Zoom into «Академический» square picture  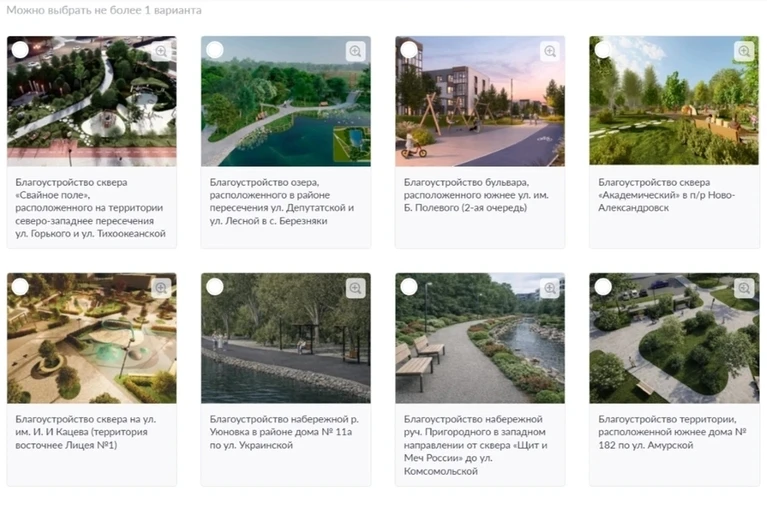point(744,51)
